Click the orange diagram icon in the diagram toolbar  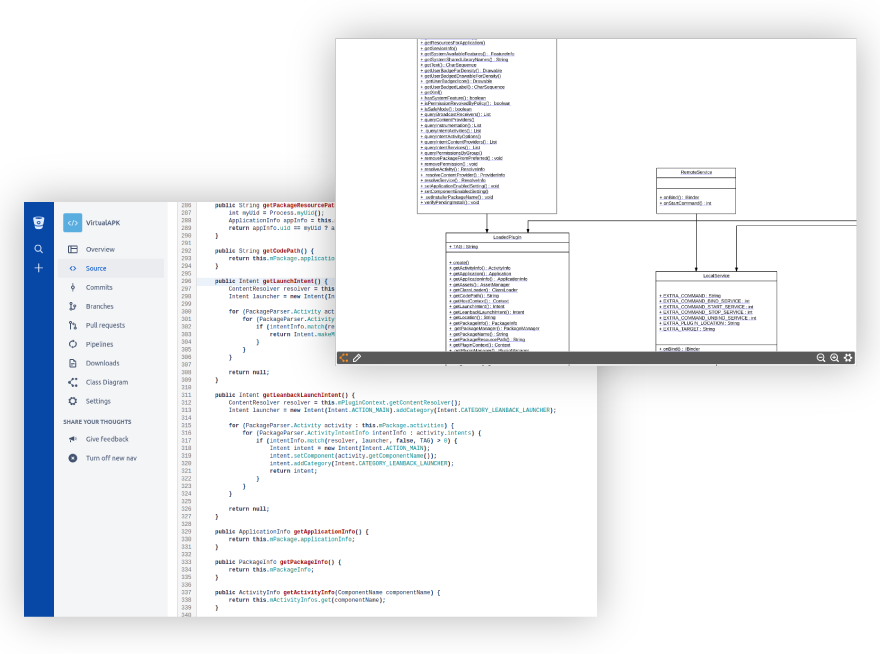click(343, 358)
